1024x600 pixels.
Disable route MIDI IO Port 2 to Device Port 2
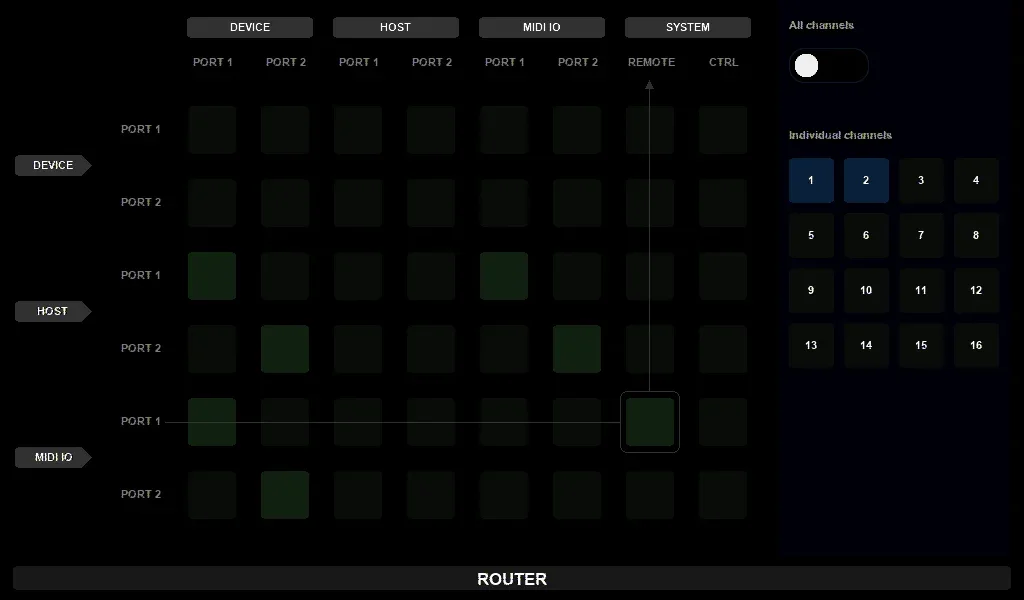pyautogui.click(x=285, y=495)
